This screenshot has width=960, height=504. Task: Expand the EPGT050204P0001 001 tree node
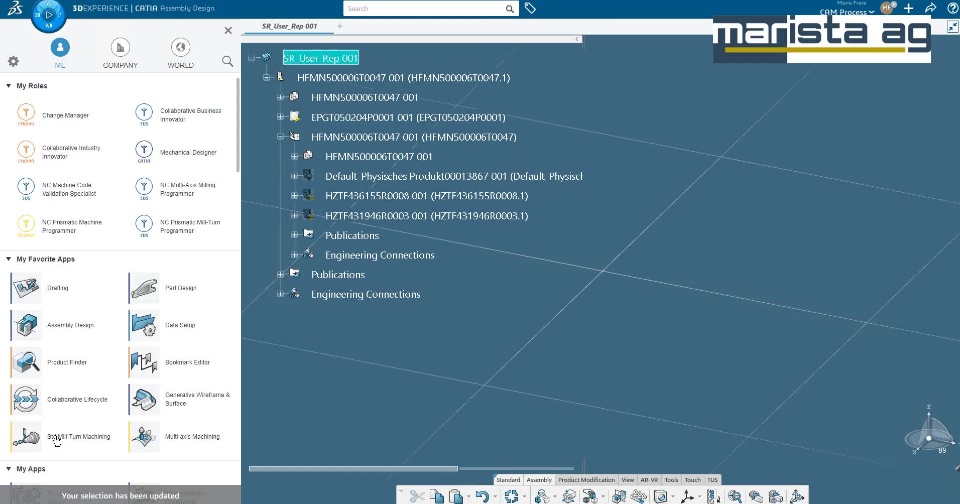(x=280, y=117)
